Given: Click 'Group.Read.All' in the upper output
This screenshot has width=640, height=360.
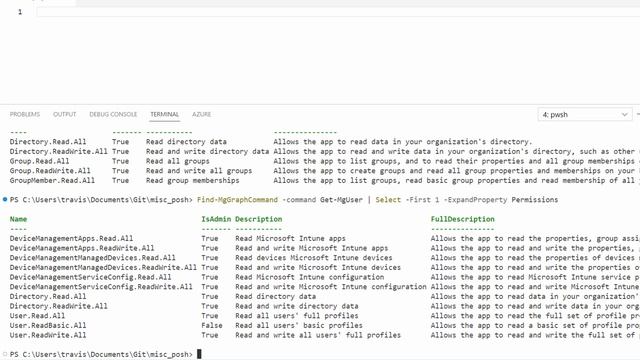Looking at the screenshot, I should (40, 161).
